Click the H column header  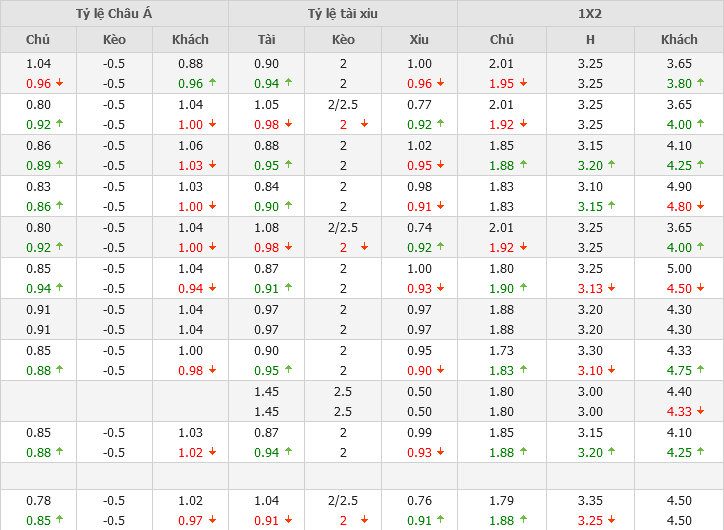coord(590,40)
